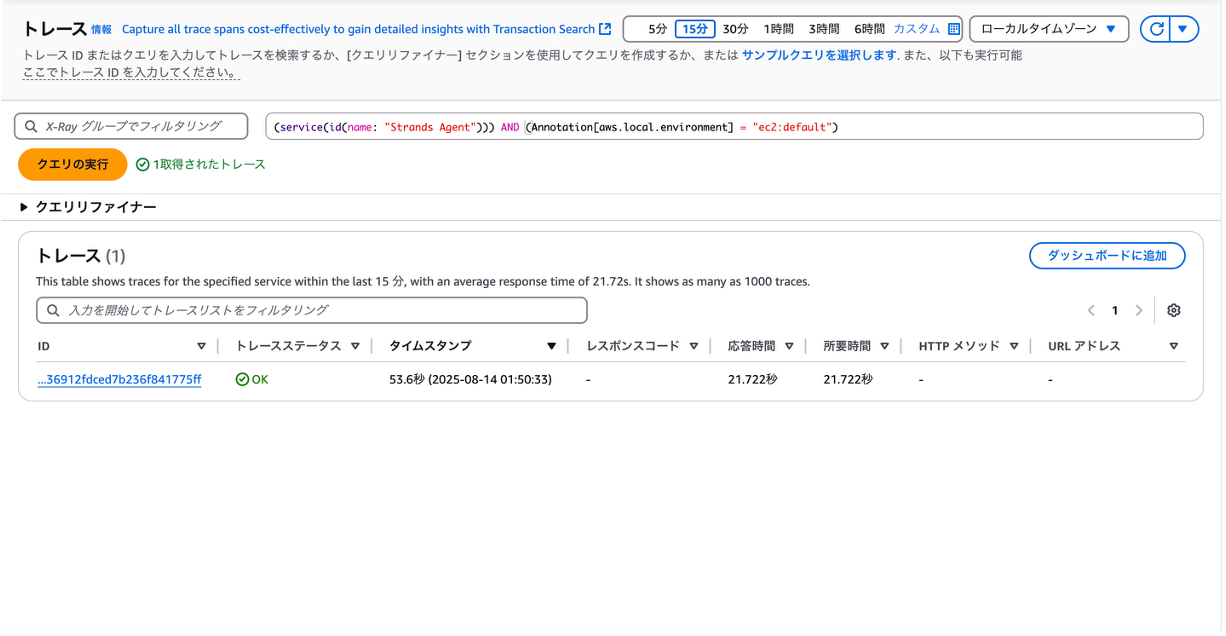Open the ローカルタイムゾーン dropdown
Image resolution: width=1226 pixels, height=636 pixels.
(x=1049, y=29)
